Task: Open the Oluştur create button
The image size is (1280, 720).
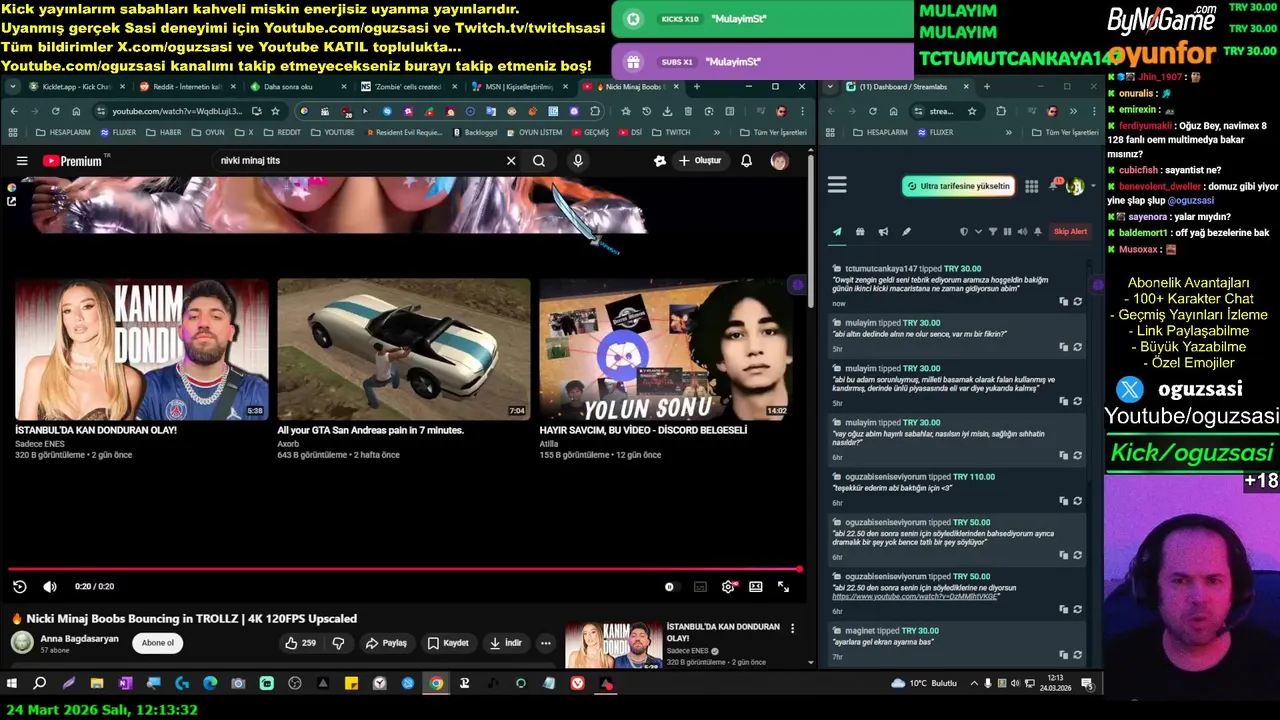Action: click(700, 161)
